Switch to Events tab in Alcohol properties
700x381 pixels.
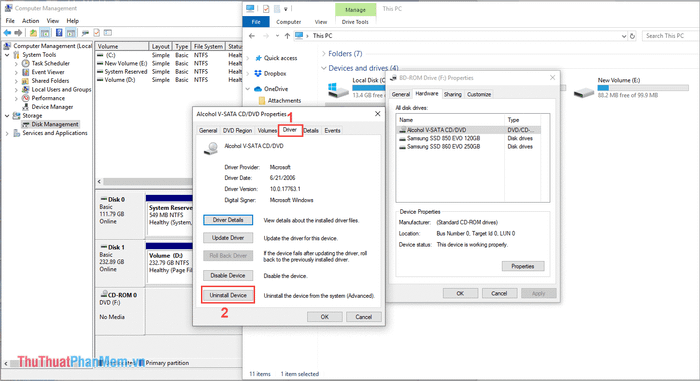(x=332, y=130)
